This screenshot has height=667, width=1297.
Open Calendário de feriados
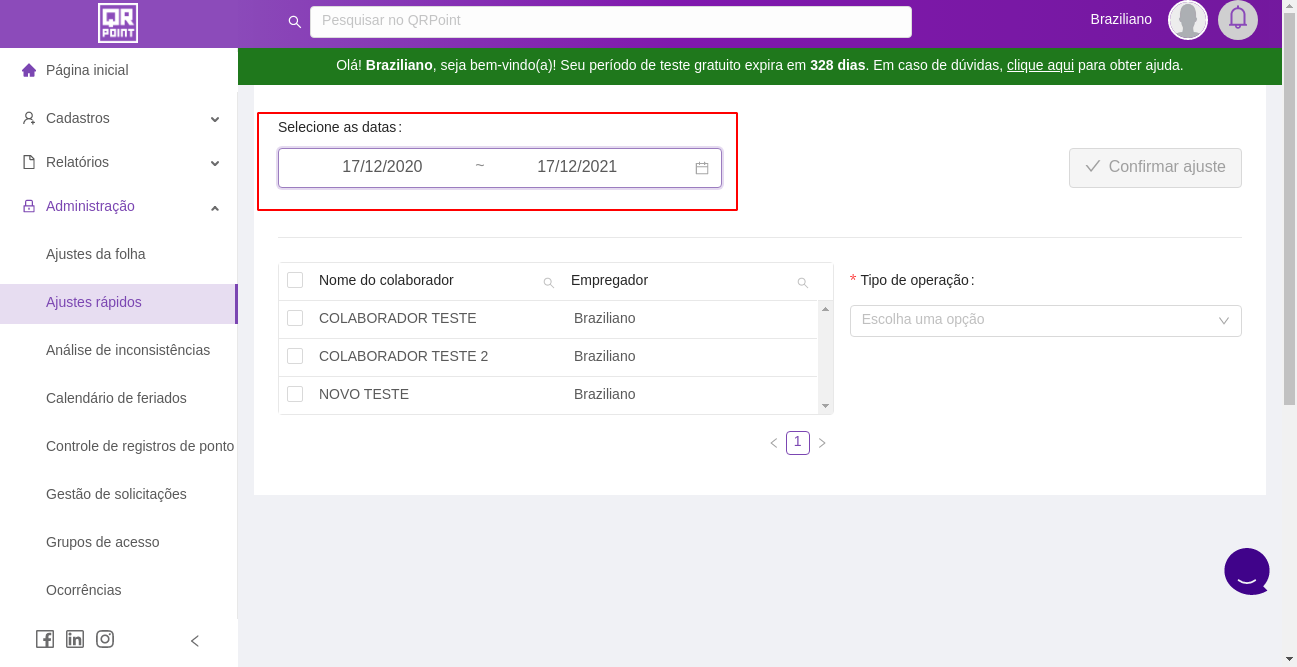(x=116, y=398)
